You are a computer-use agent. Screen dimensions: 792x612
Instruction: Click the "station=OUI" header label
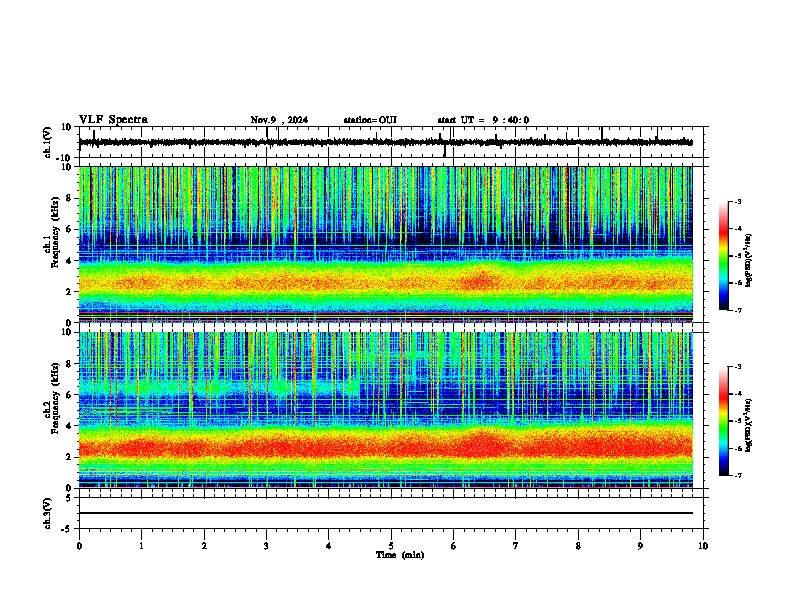pyautogui.click(x=370, y=120)
